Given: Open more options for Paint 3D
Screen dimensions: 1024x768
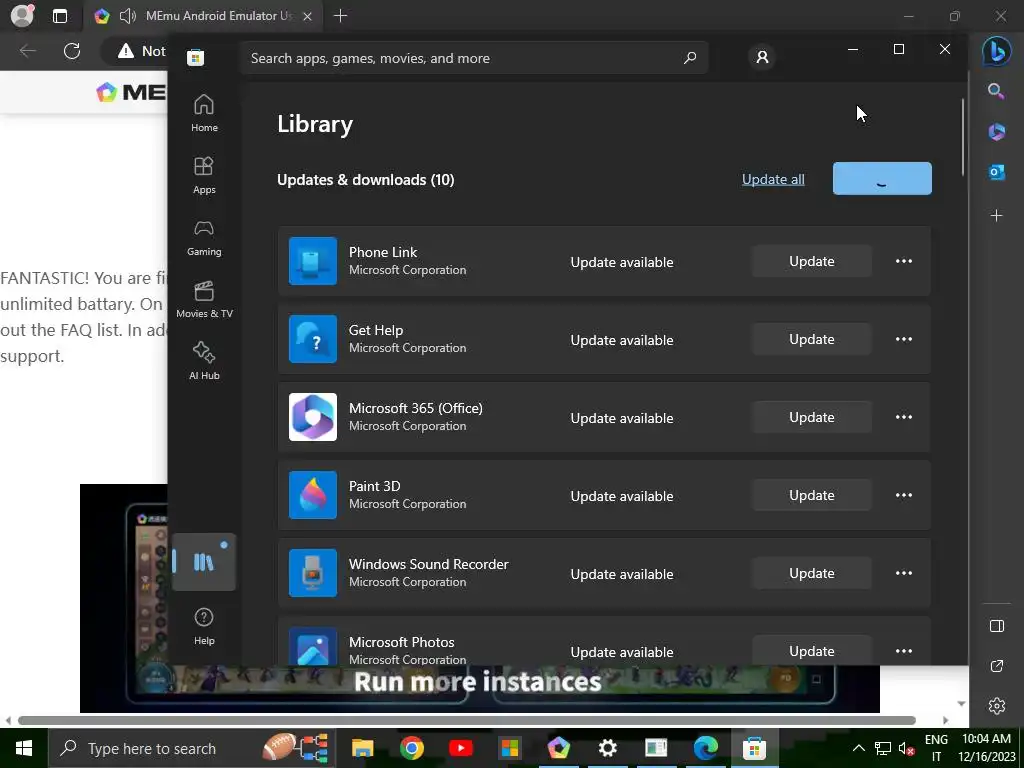Looking at the screenshot, I should point(904,495).
